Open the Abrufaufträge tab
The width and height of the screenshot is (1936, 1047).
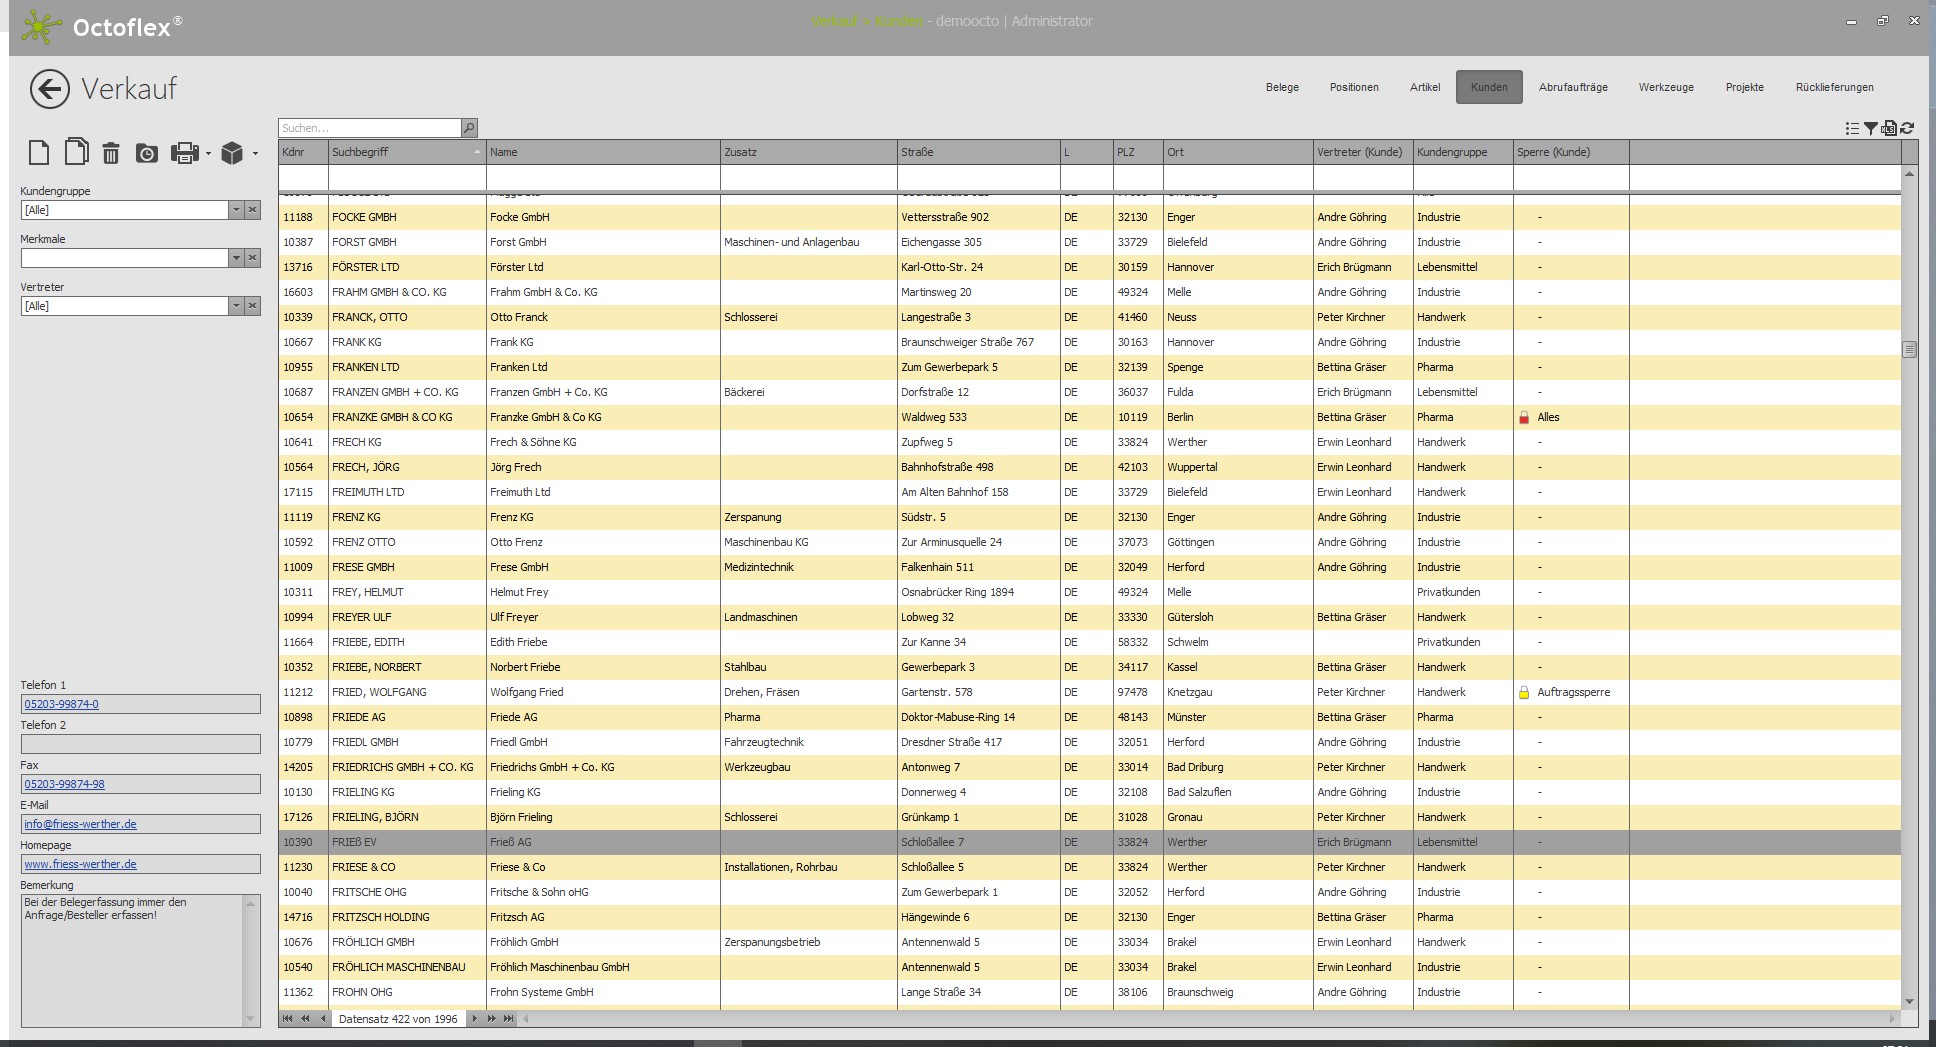1573,87
